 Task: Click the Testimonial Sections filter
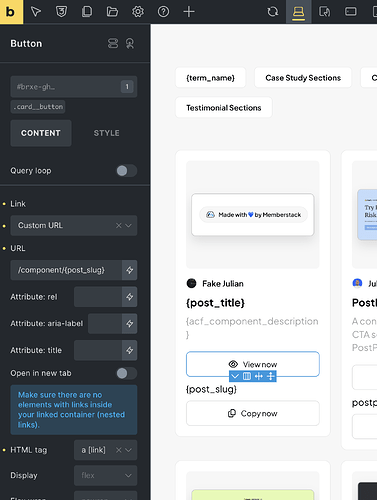(224, 108)
